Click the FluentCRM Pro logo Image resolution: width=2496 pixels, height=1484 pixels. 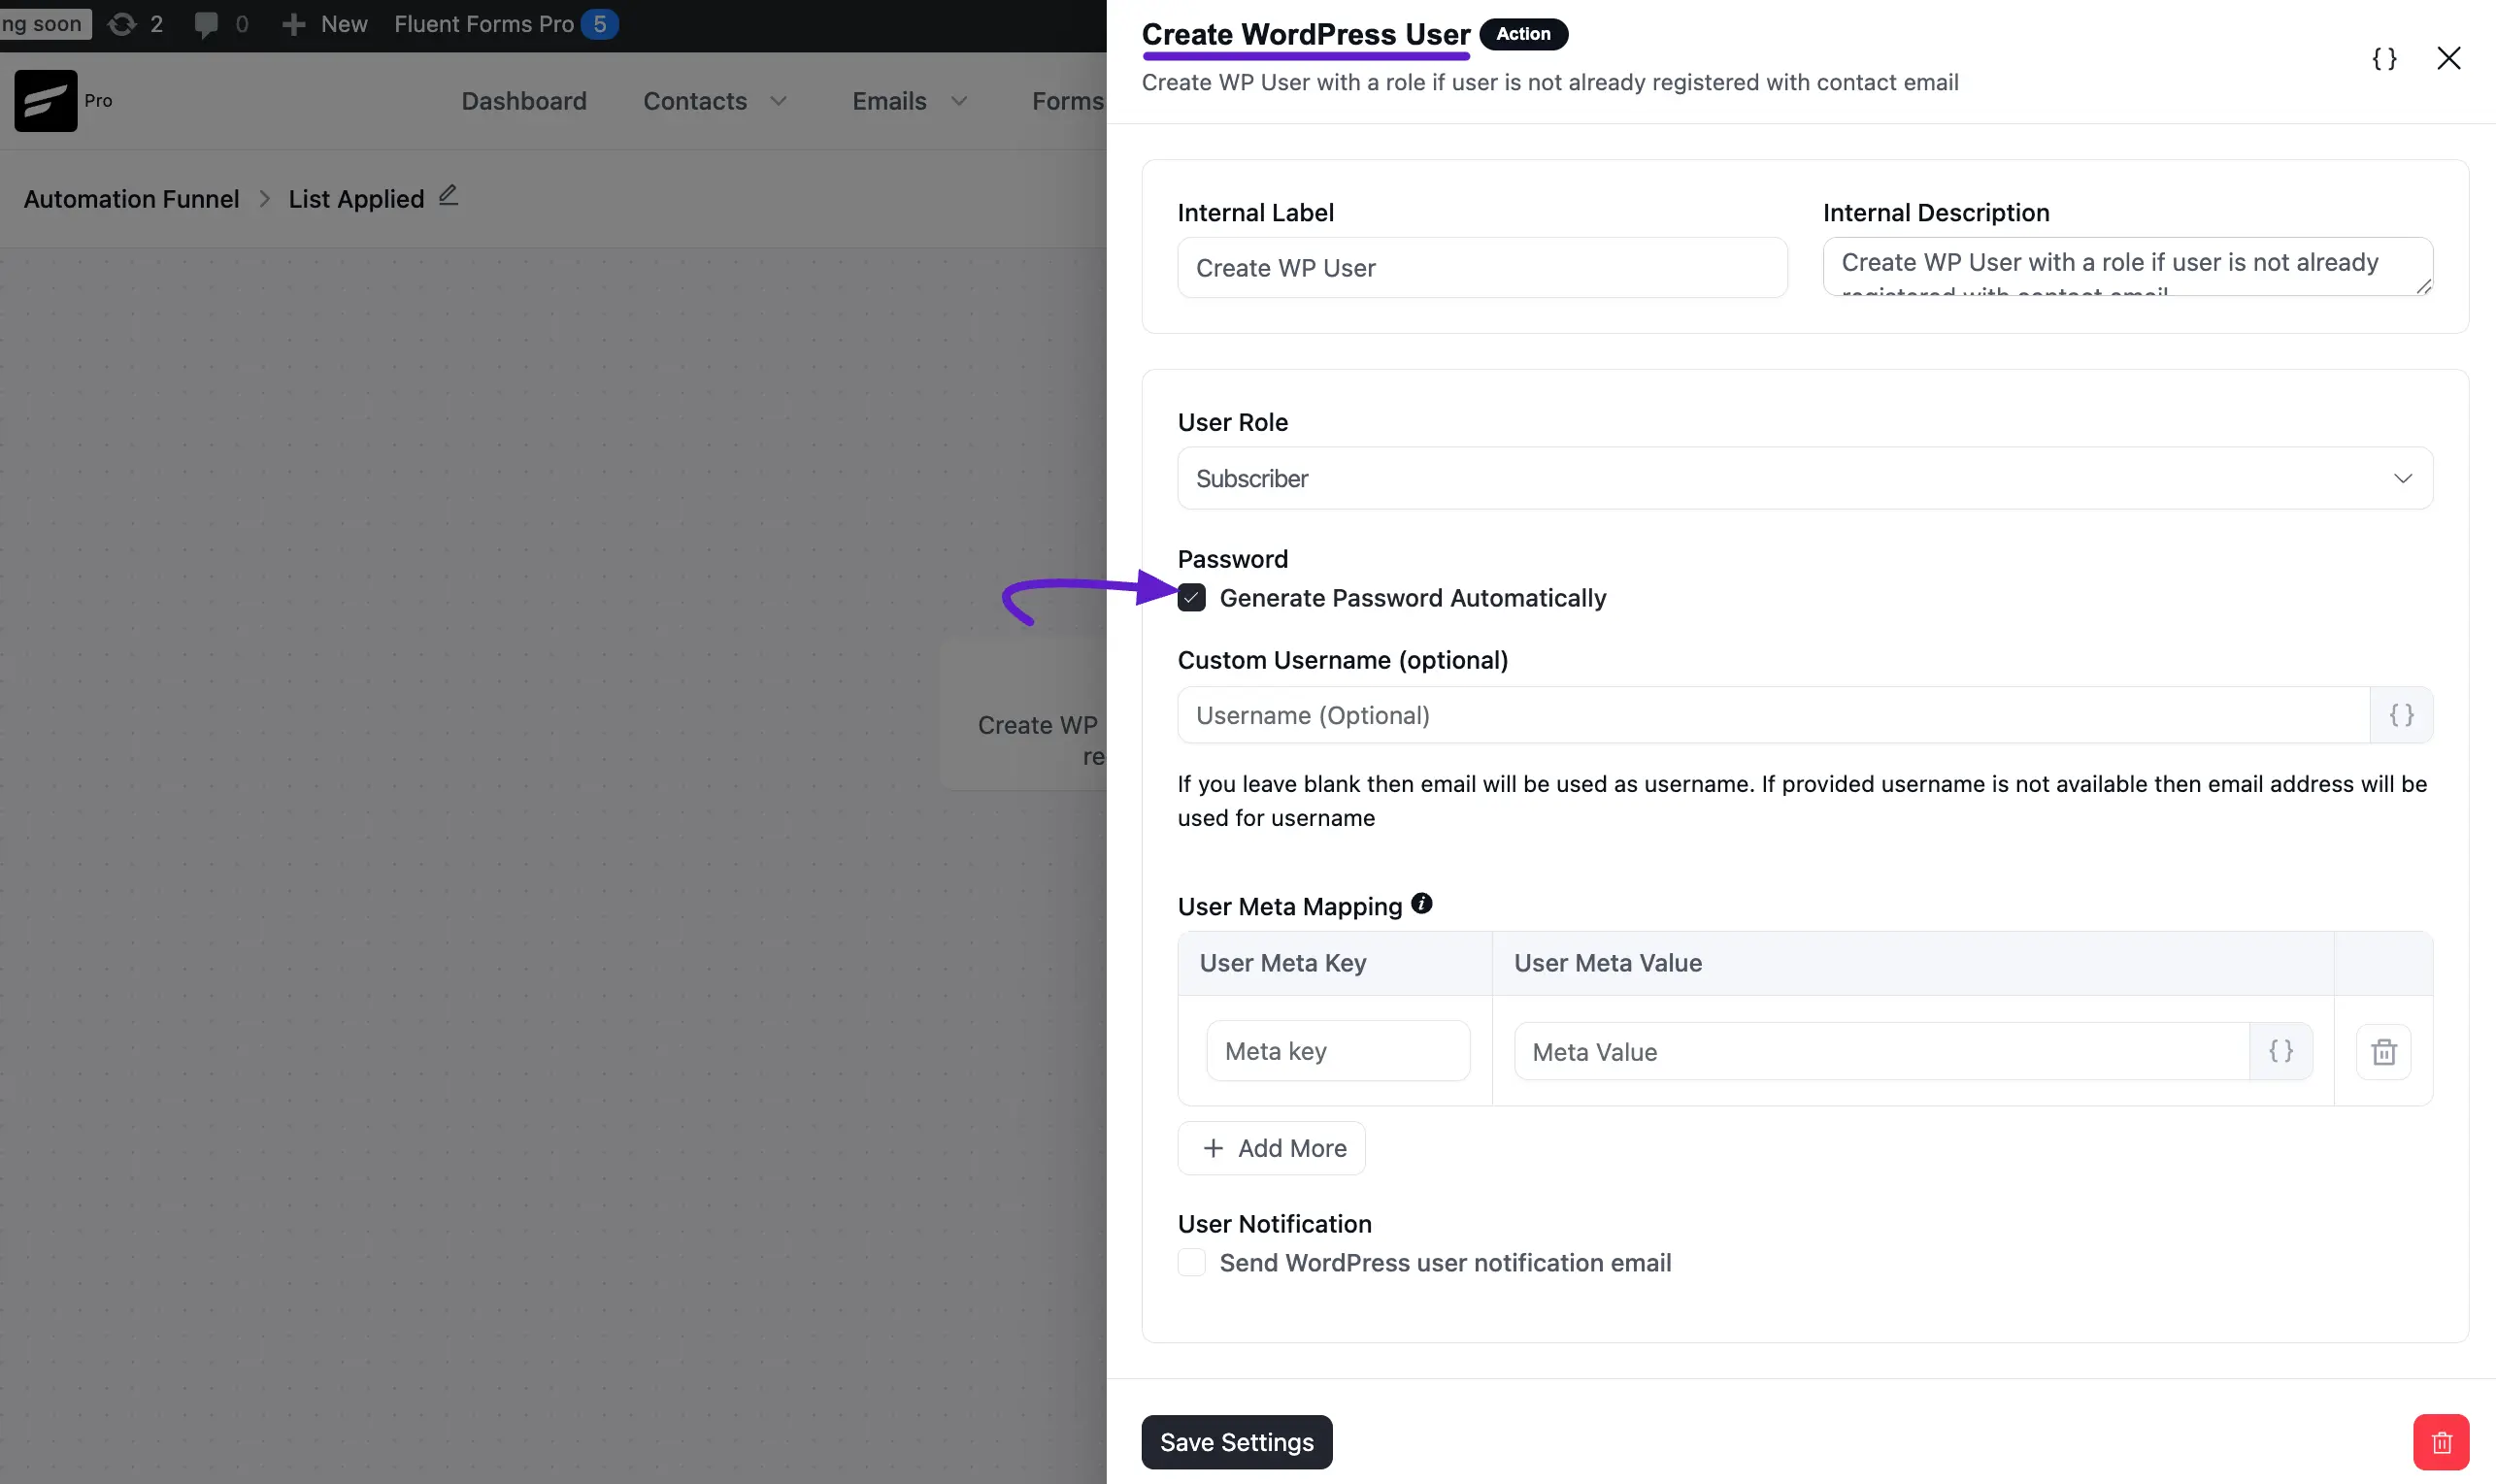(46, 100)
